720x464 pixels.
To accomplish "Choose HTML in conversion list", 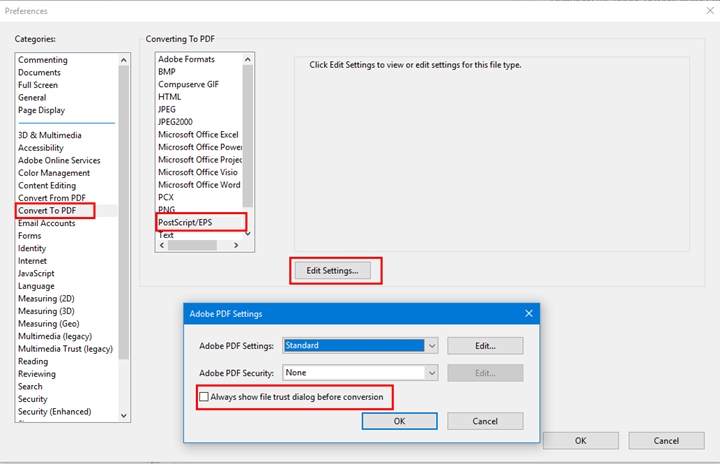I will (x=169, y=97).
